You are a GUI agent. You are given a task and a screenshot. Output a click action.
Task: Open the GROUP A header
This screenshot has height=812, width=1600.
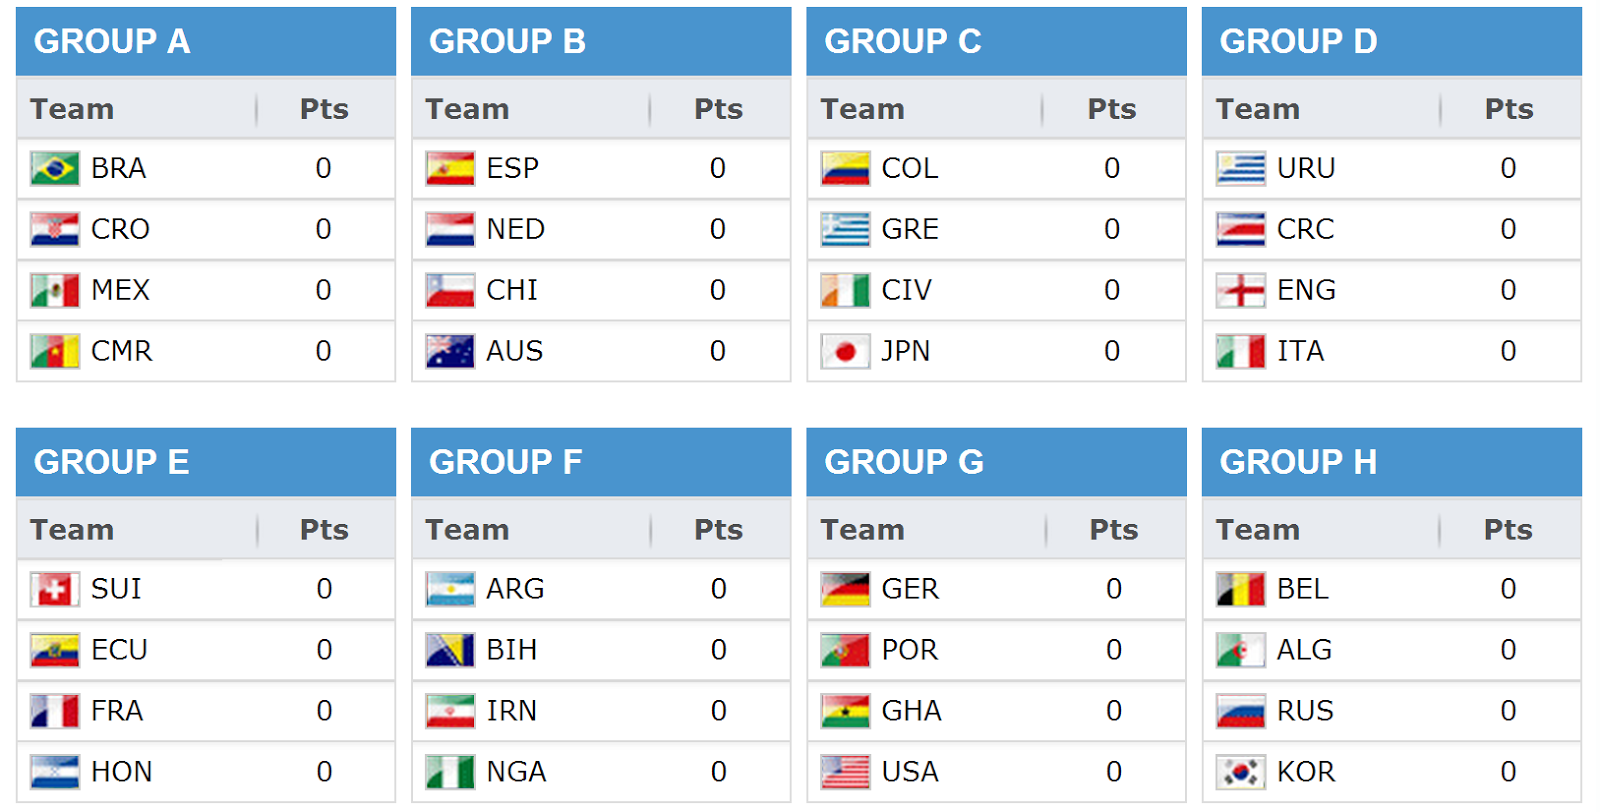(206, 41)
